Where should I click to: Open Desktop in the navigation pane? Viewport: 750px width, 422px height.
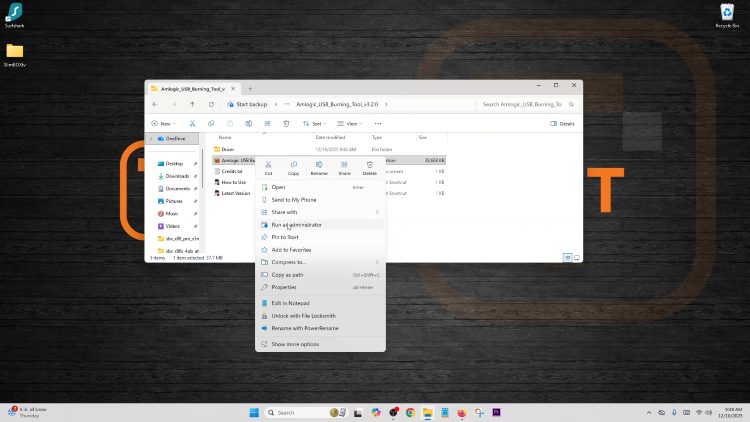(x=175, y=164)
